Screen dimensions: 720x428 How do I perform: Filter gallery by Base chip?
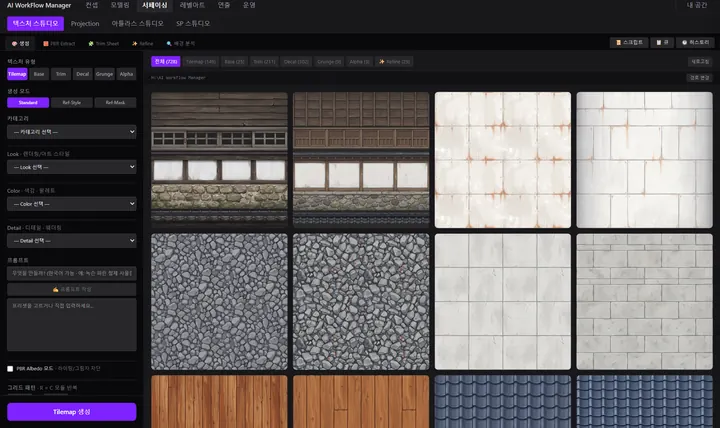click(234, 62)
